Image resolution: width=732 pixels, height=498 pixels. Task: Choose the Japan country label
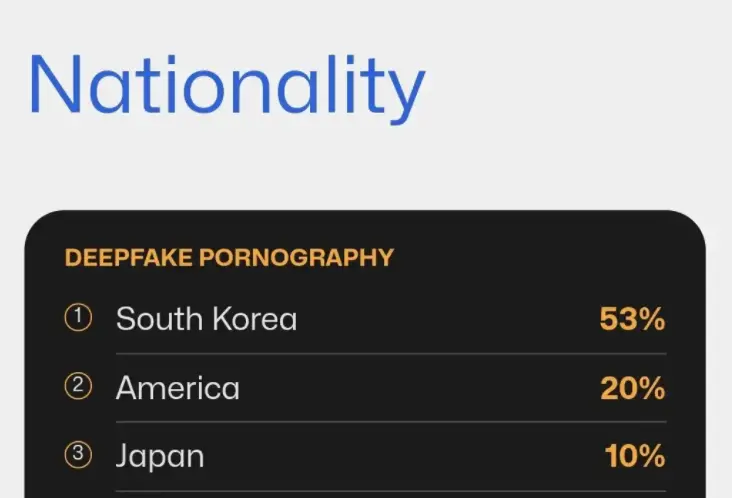point(160,457)
